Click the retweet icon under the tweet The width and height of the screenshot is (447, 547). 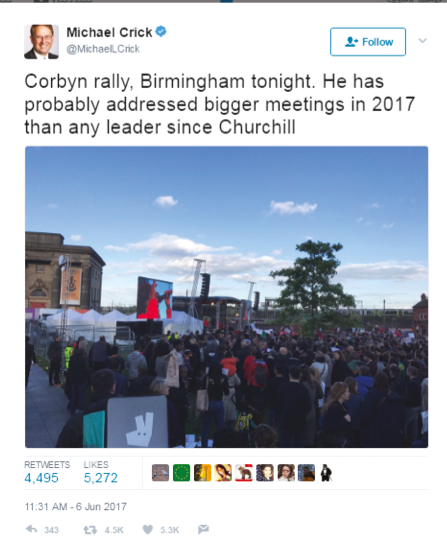pyautogui.click(x=90, y=530)
